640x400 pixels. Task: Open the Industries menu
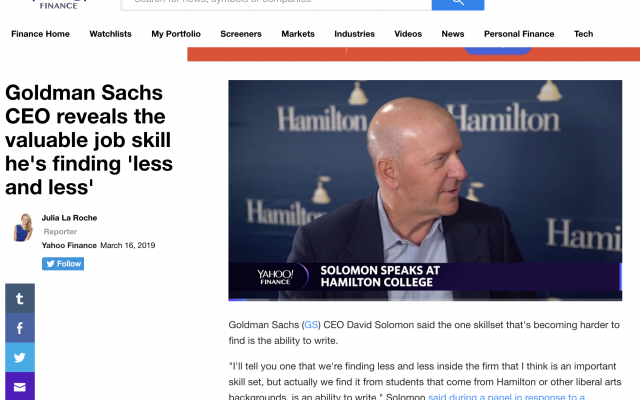click(x=354, y=34)
